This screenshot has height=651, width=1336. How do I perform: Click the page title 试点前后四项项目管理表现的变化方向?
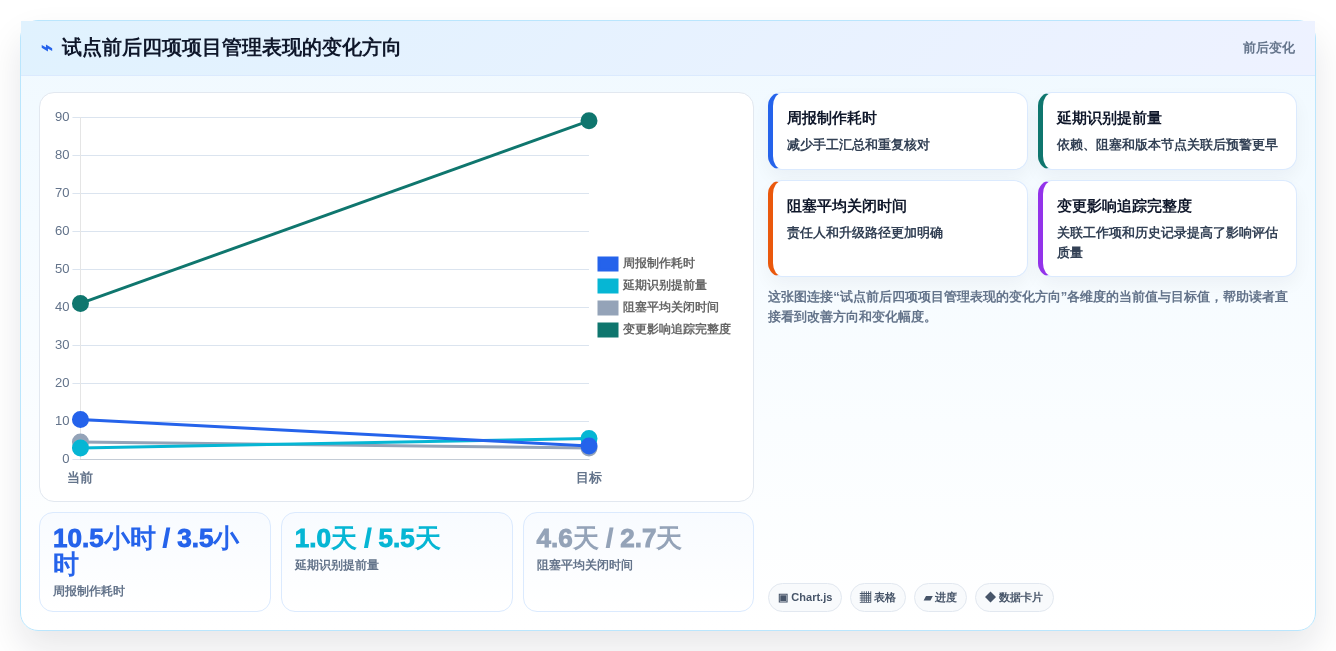pos(231,48)
